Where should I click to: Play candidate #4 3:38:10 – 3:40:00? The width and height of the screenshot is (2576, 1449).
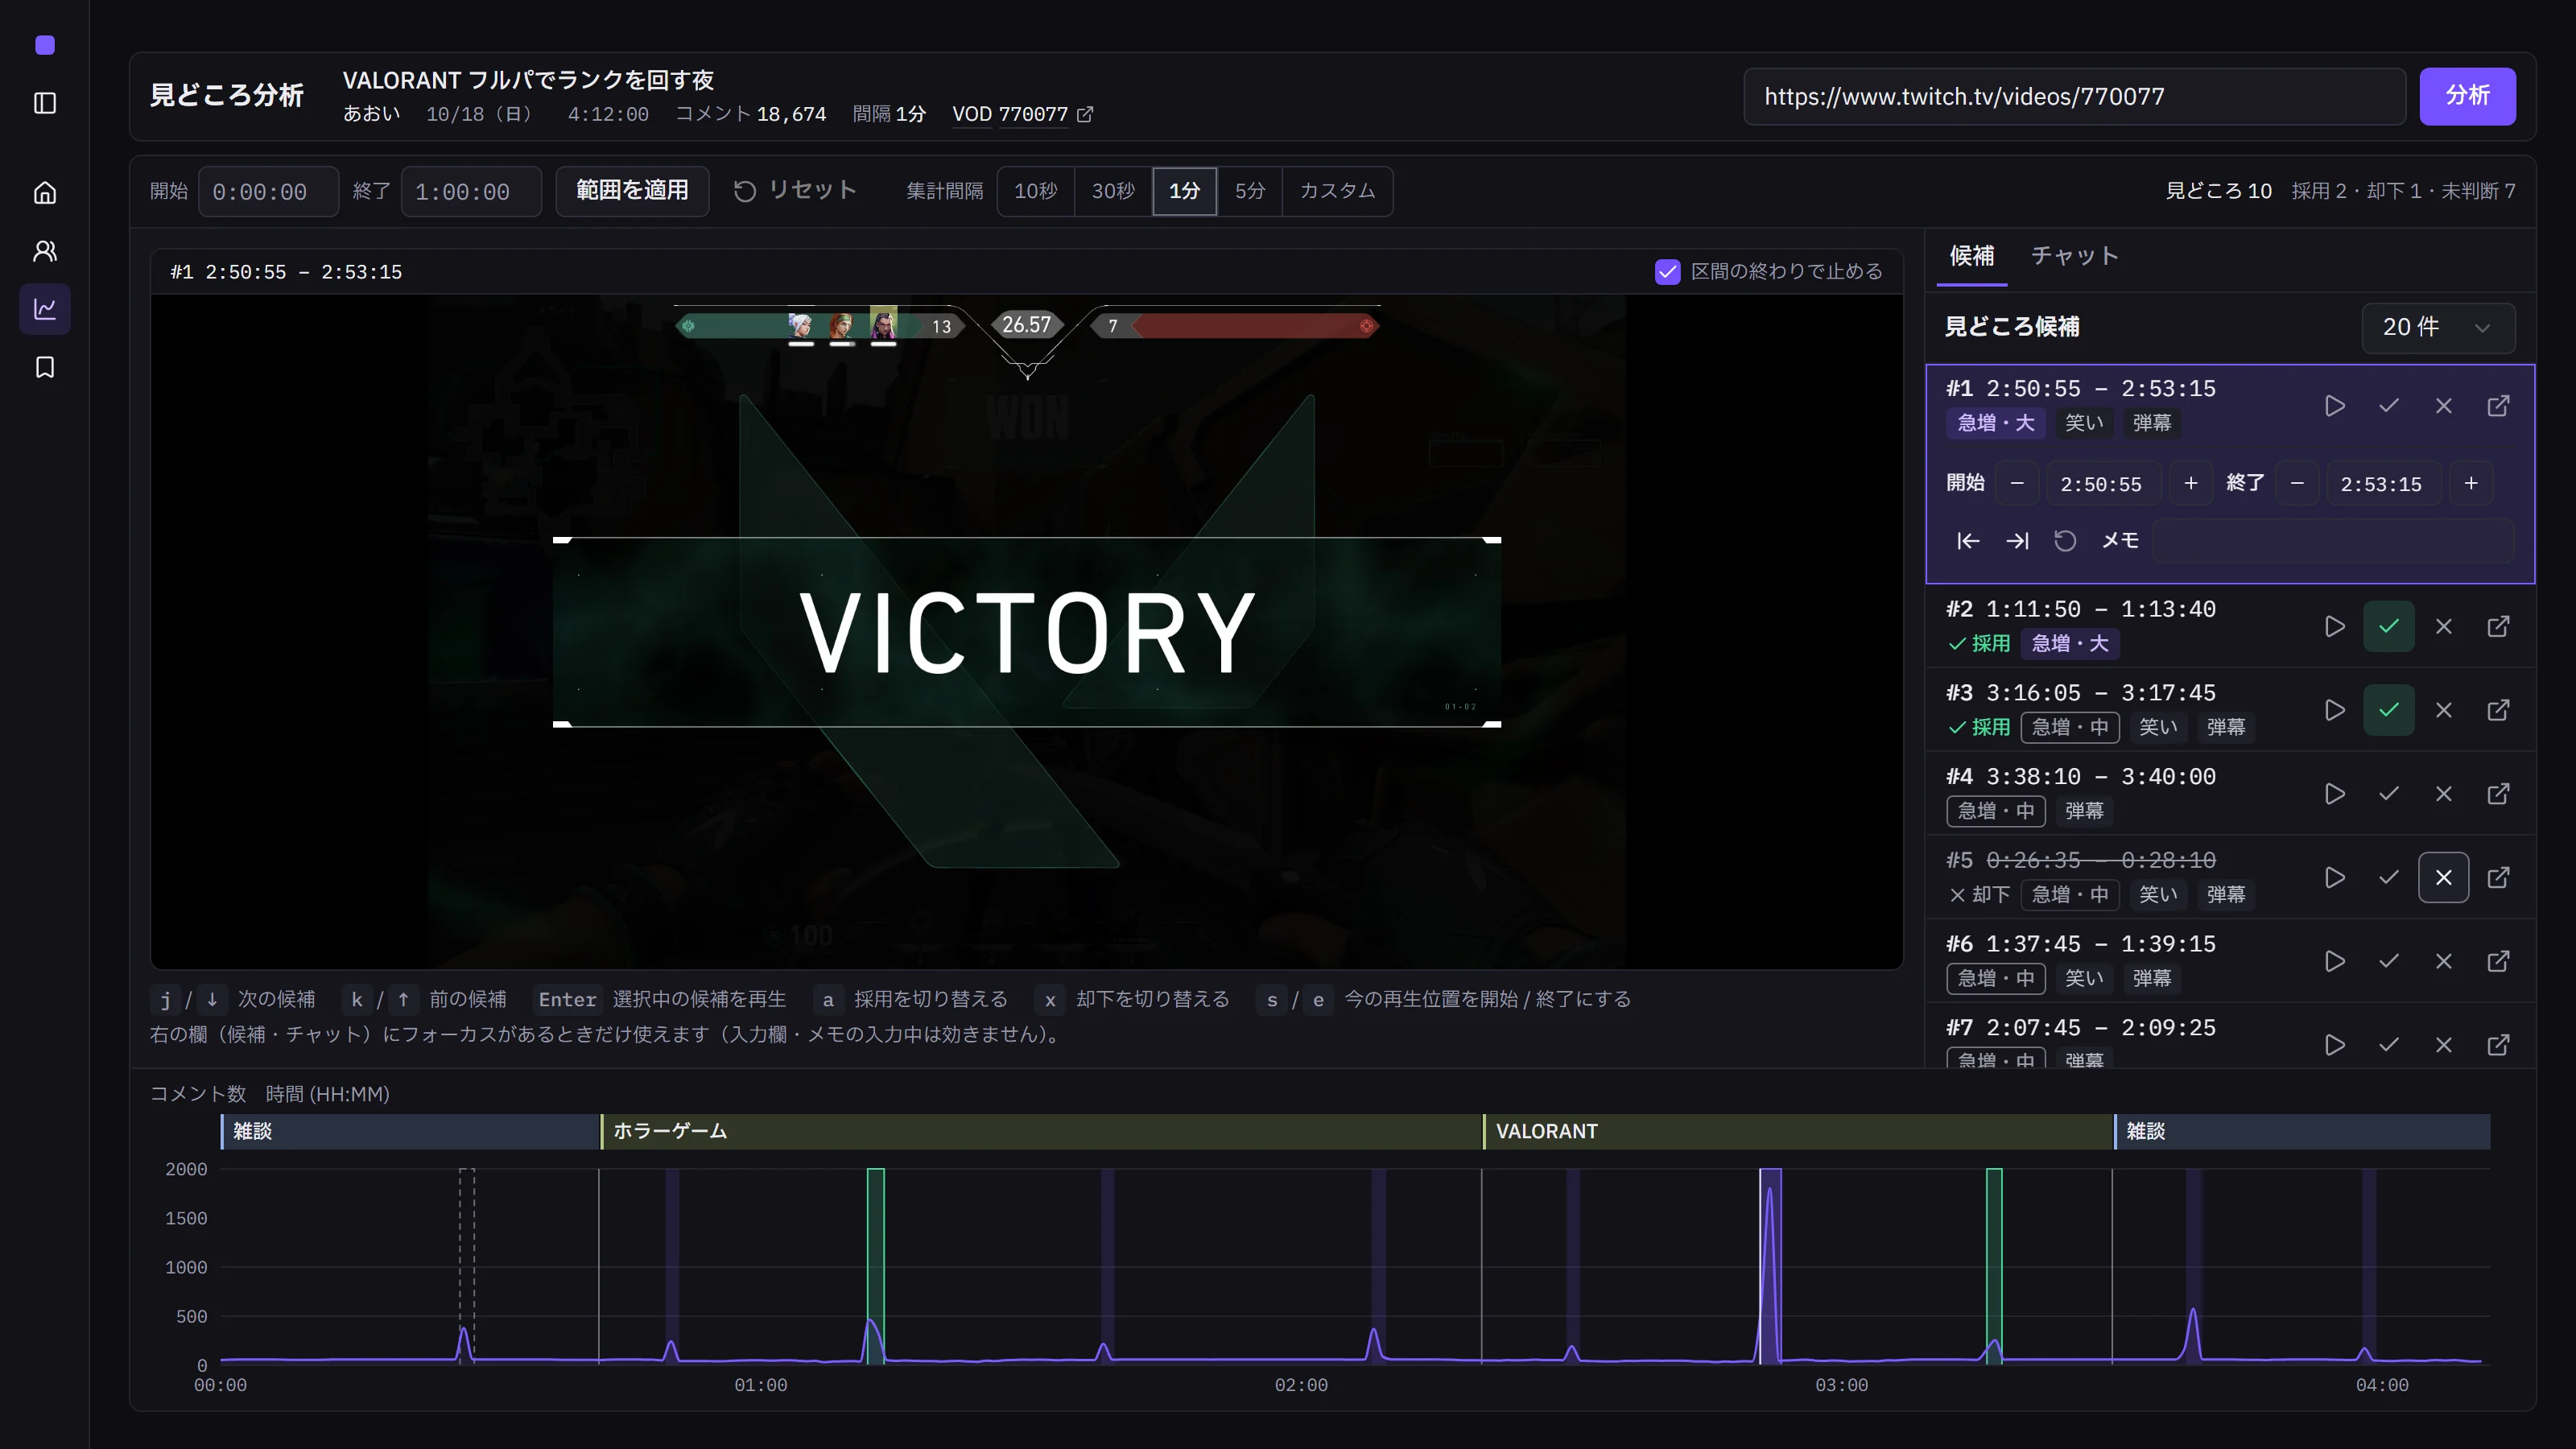[2334, 794]
